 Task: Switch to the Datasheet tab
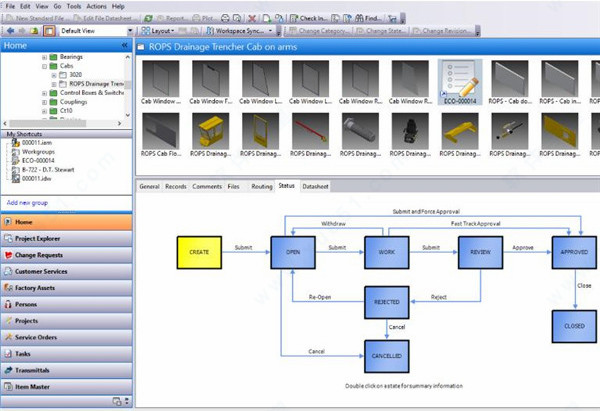pyautogui.click(x=315, y=186)
